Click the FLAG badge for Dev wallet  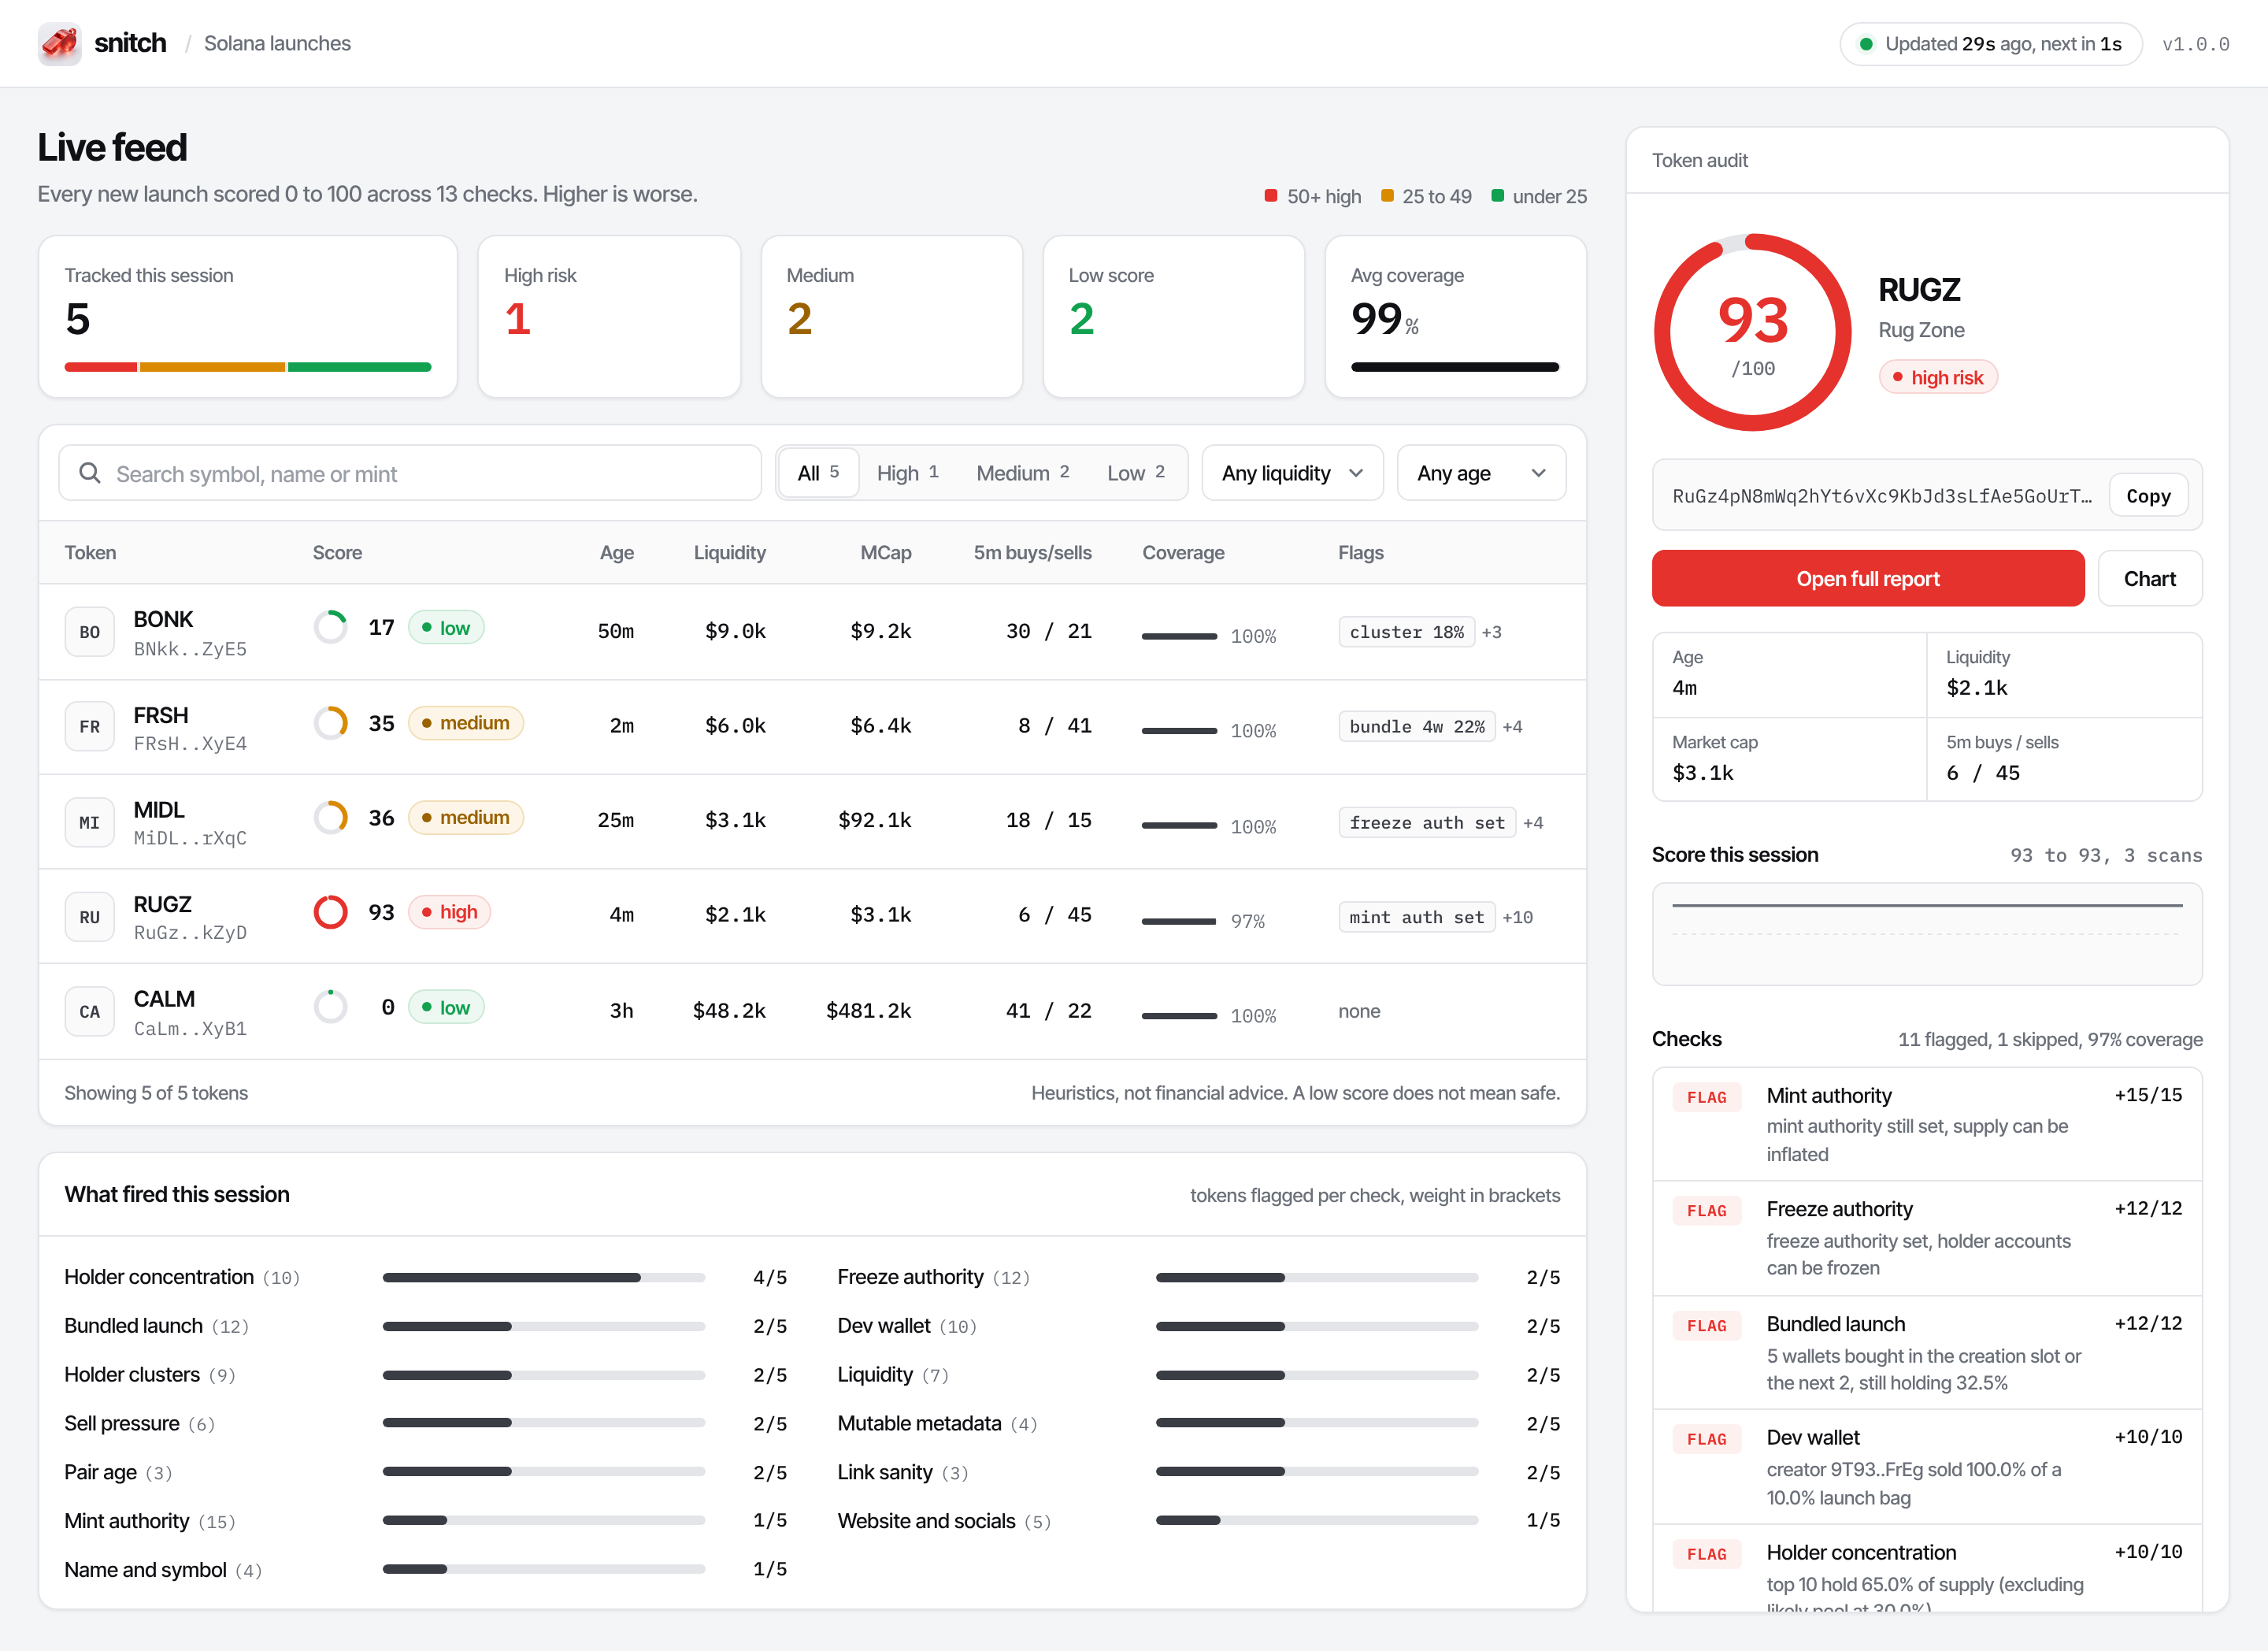tap(1707, 1439)
